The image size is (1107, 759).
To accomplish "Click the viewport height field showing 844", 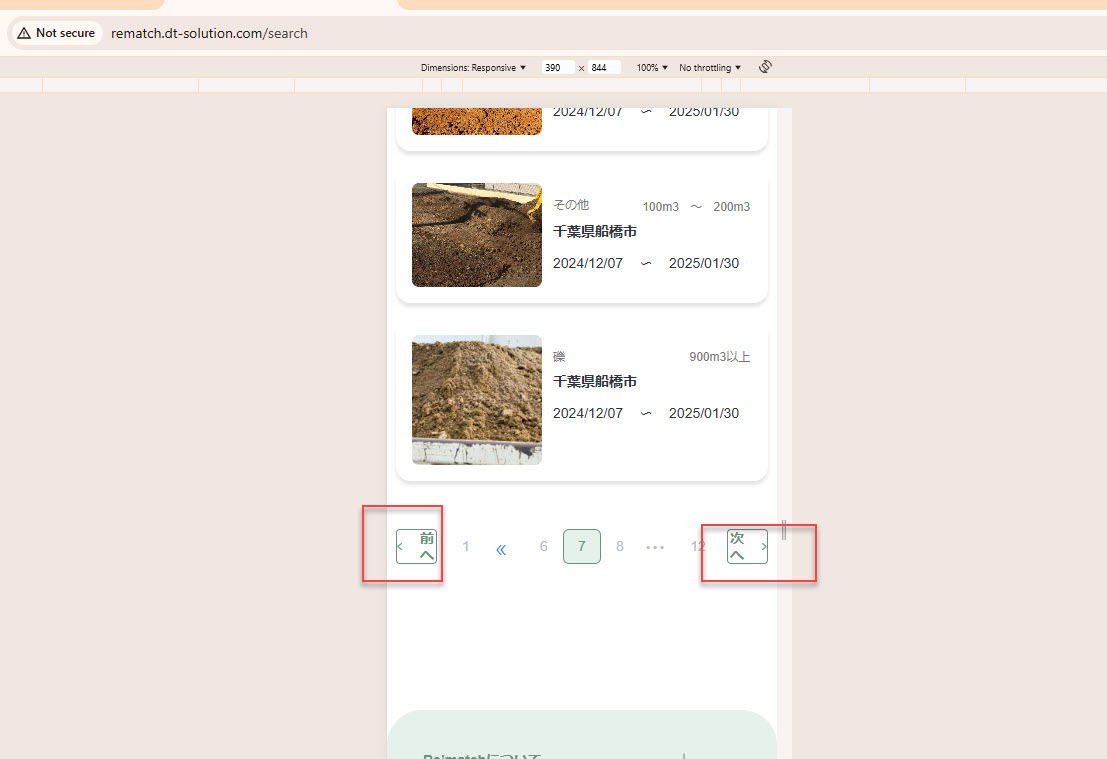I will pyautogui.click(x=603, y=68).
